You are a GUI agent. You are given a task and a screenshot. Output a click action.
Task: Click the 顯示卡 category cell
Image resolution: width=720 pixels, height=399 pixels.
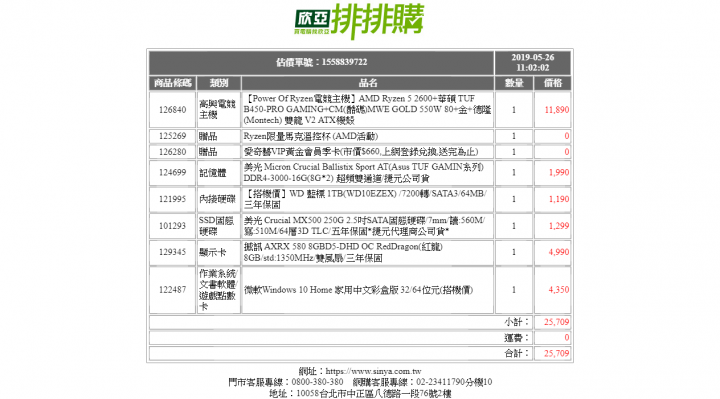point(219,252)
